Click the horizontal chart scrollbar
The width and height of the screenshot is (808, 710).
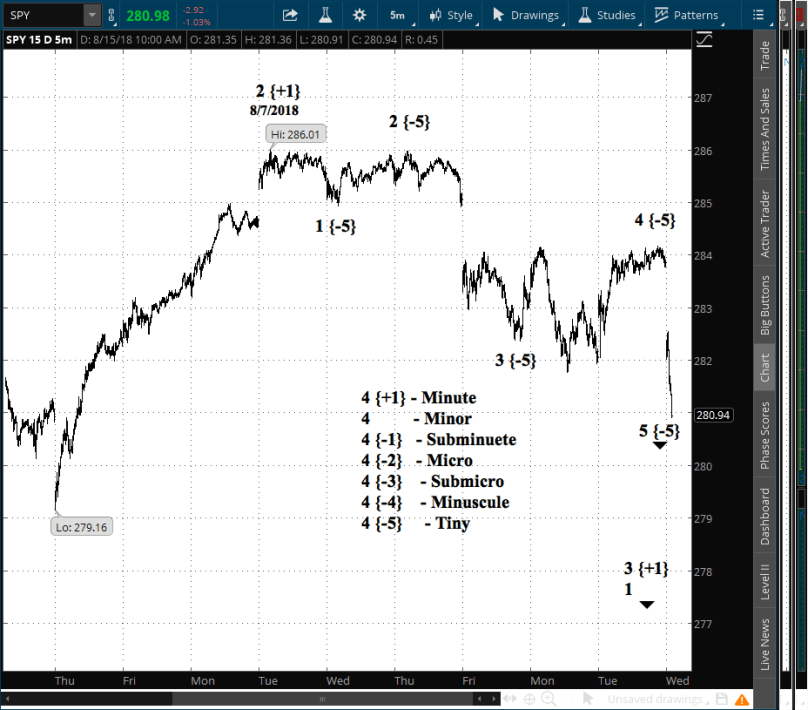click(x=250, y=698)
